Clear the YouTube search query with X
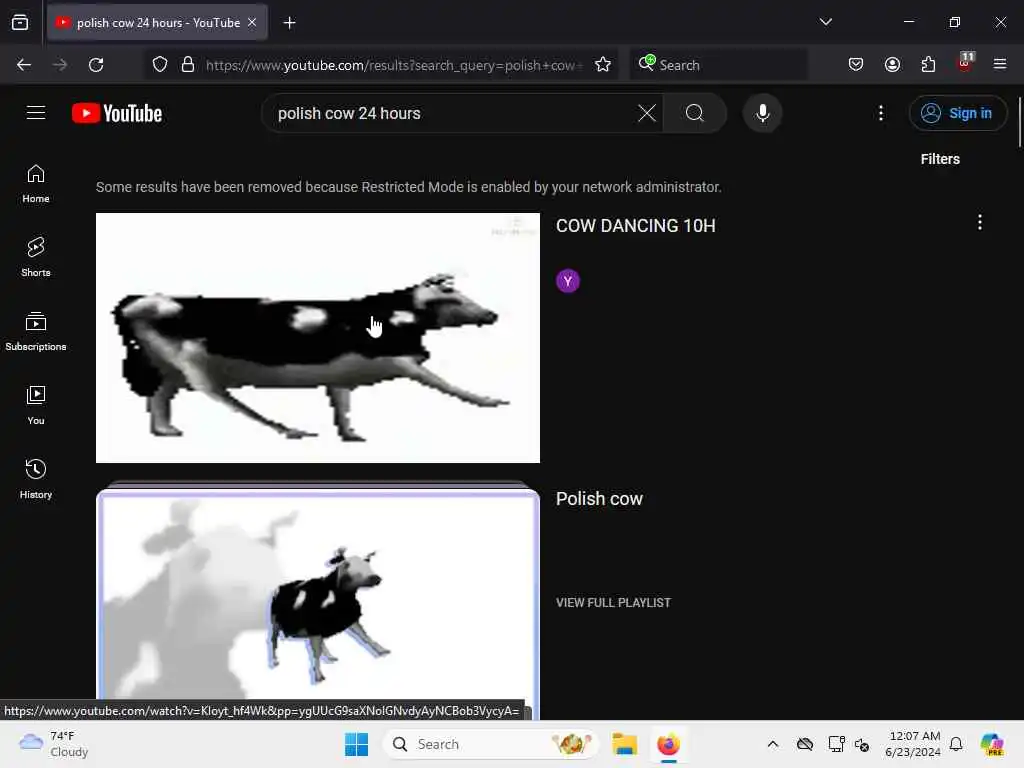Viewport: 1024px width, 768px height. point(647,113)
